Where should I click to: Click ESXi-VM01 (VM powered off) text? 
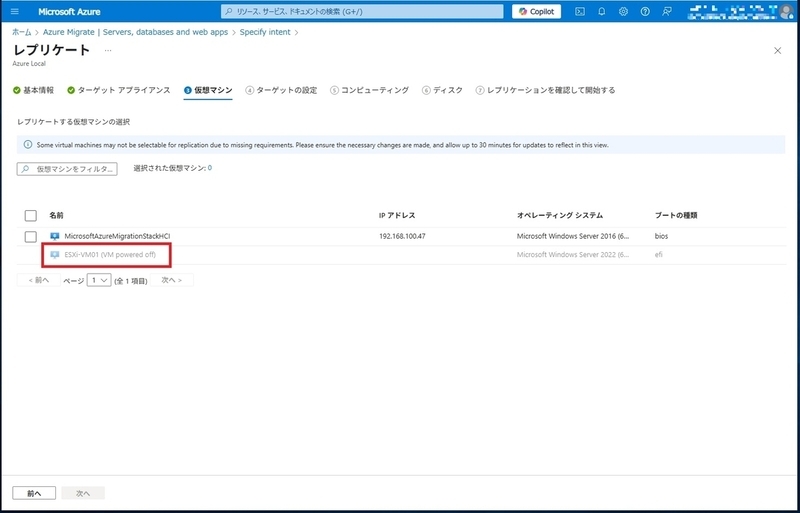pyautogui.click(x=110, y=255)
